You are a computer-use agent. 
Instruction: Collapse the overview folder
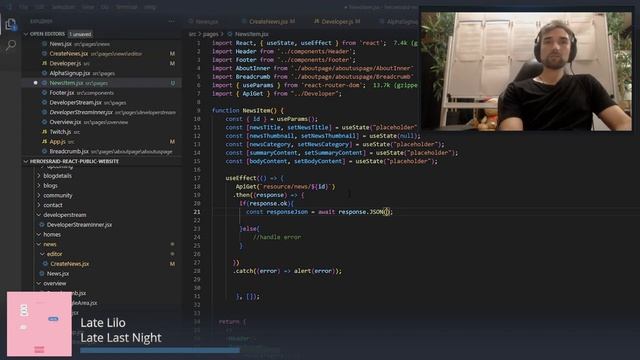[39, 284]
